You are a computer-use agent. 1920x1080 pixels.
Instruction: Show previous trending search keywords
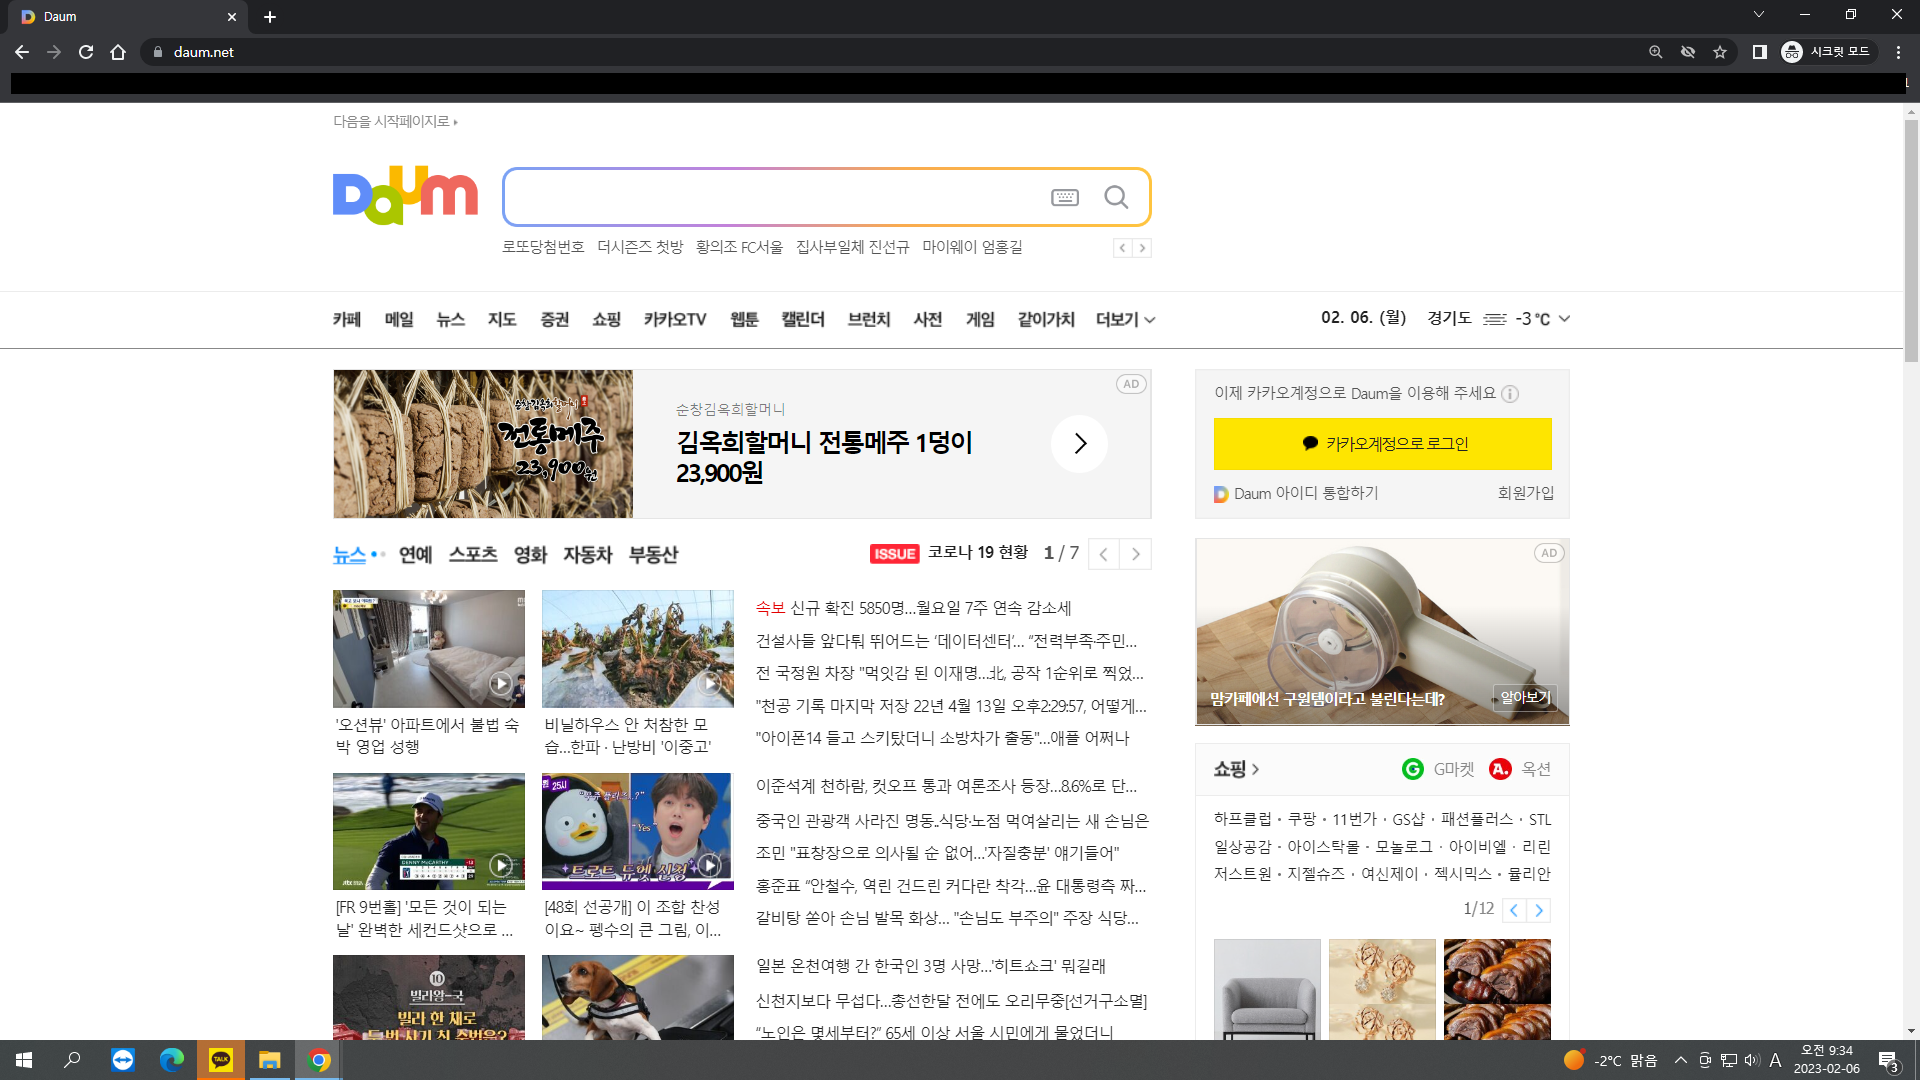point(1123,248)
